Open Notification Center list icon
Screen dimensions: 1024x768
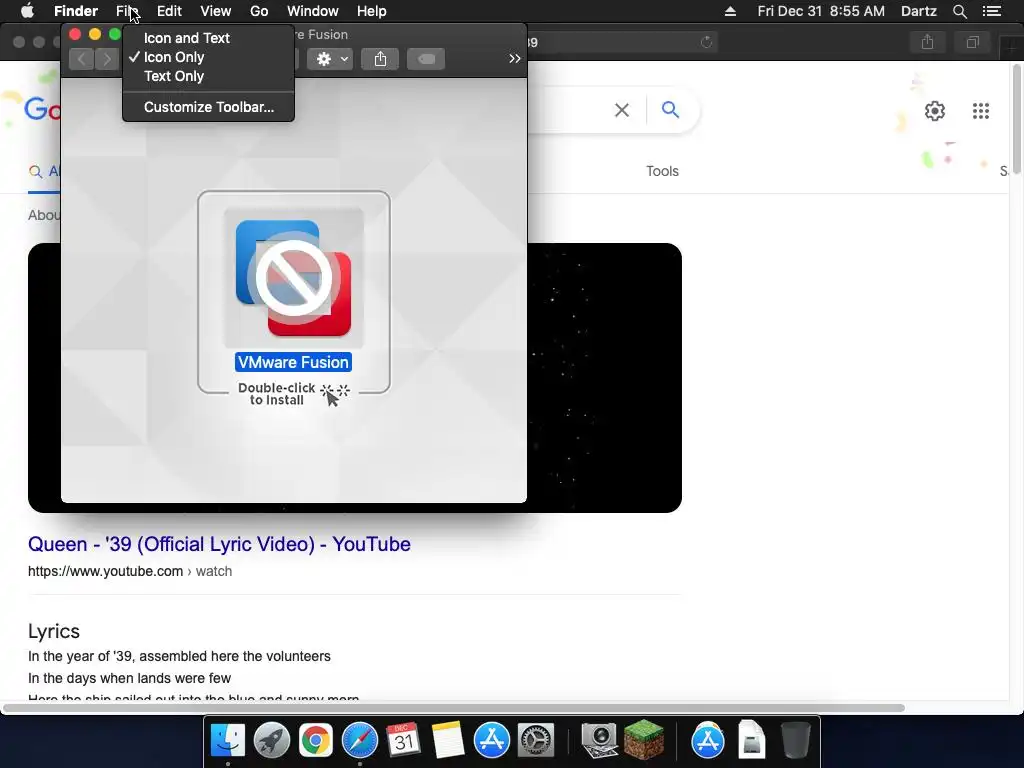click(x=992, y=11)
